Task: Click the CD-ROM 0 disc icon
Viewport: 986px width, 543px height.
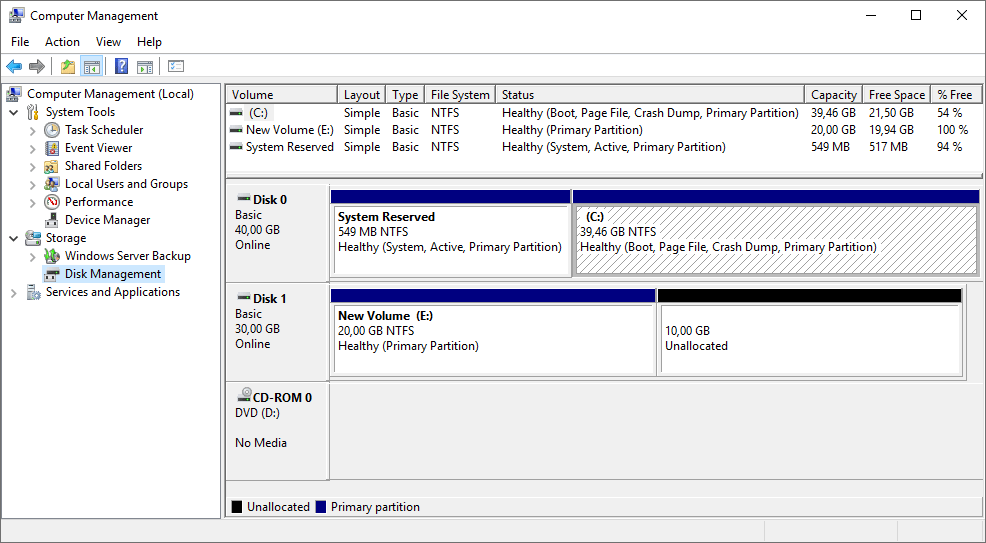Action: (244, 395)
